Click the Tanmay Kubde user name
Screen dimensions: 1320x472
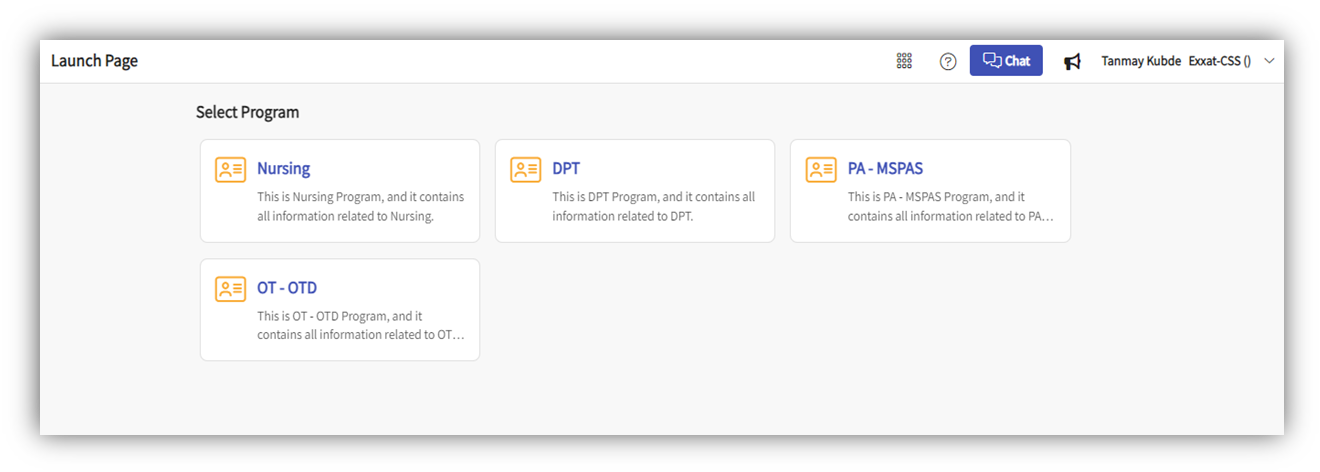(x=1141, y=61)
